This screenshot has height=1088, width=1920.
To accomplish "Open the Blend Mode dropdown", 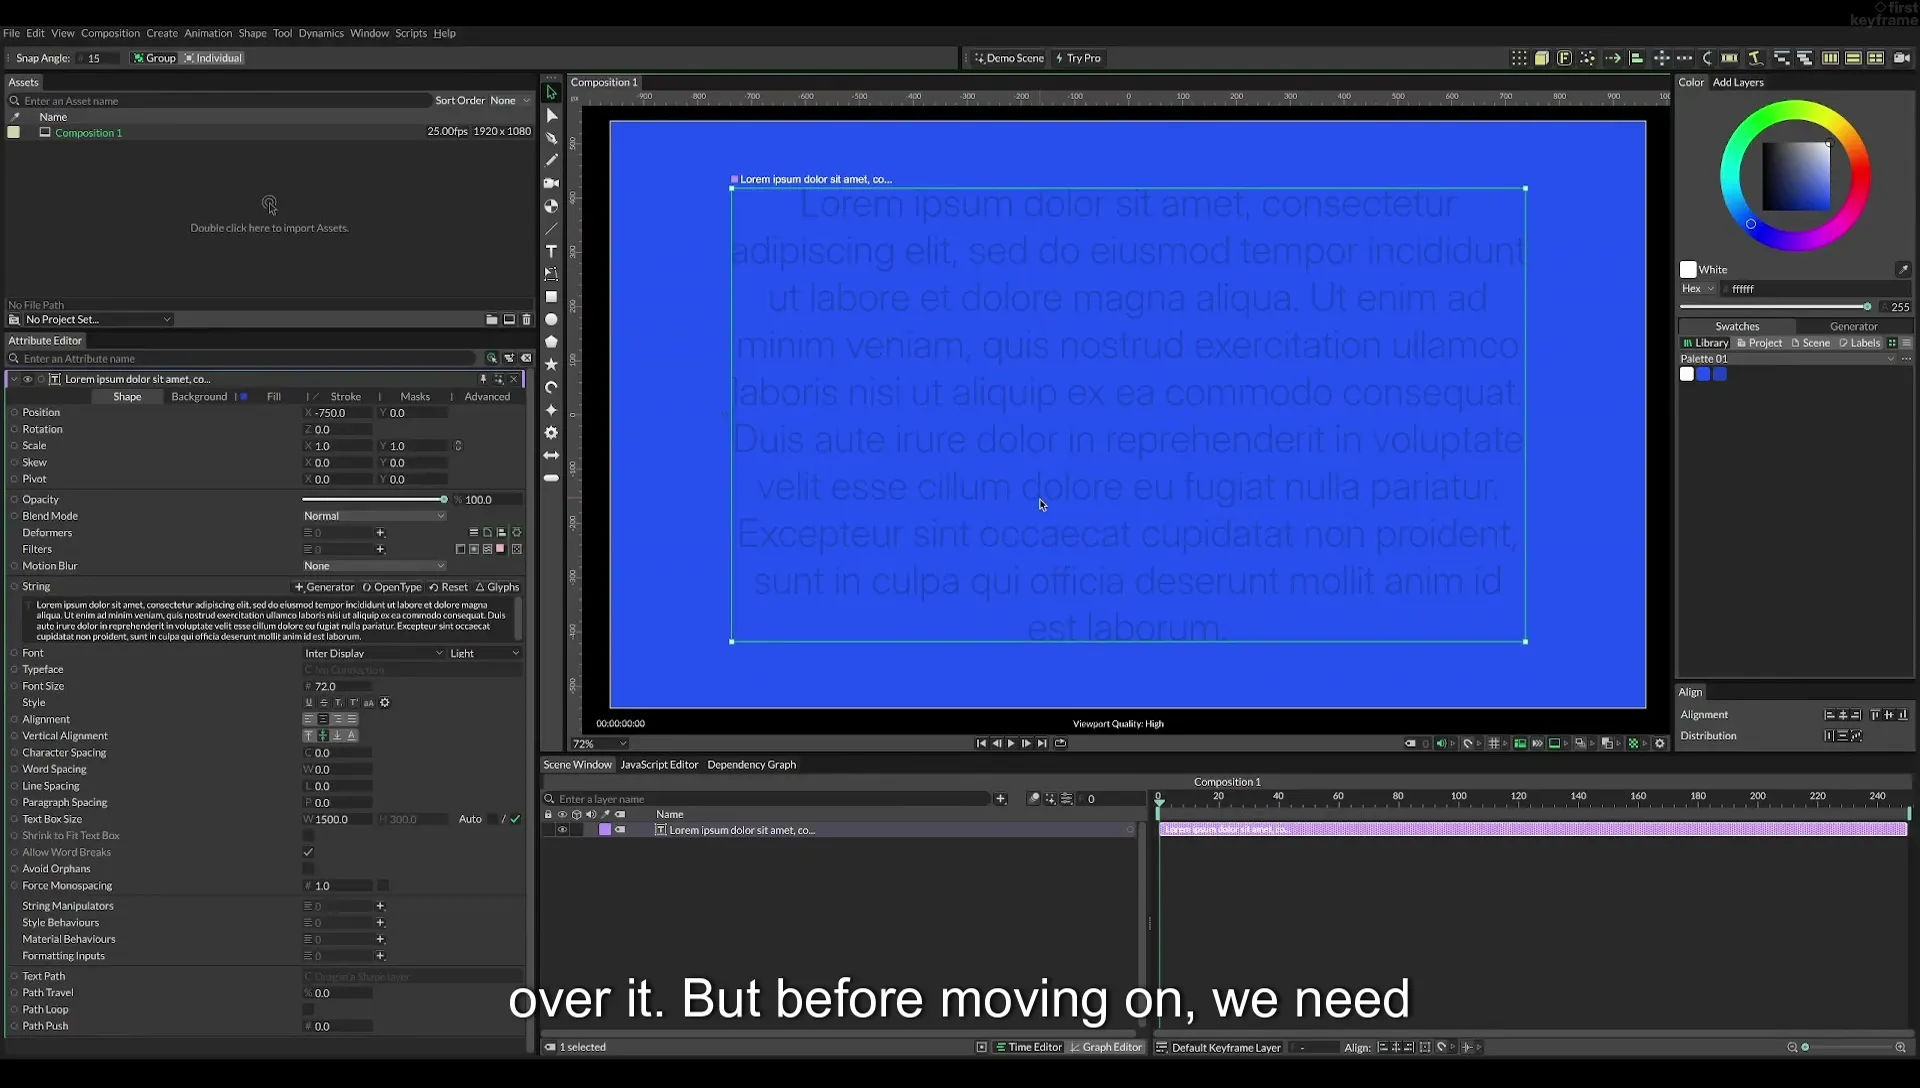I will [x=374, y=516].
